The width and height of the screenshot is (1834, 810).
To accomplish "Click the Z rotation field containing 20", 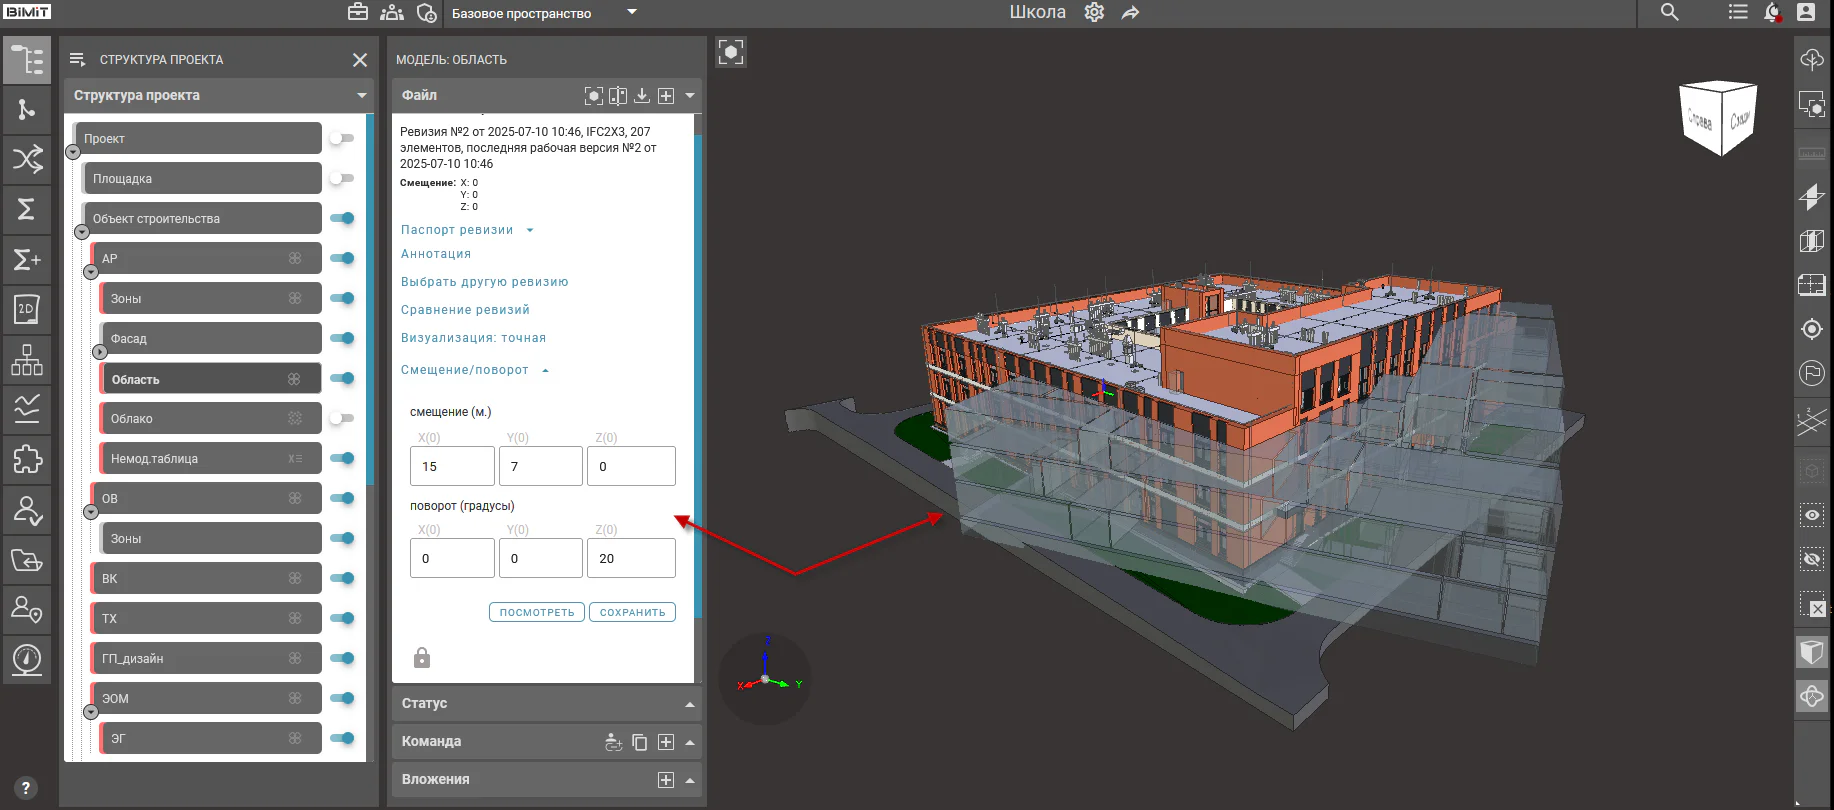I will 631,558.
